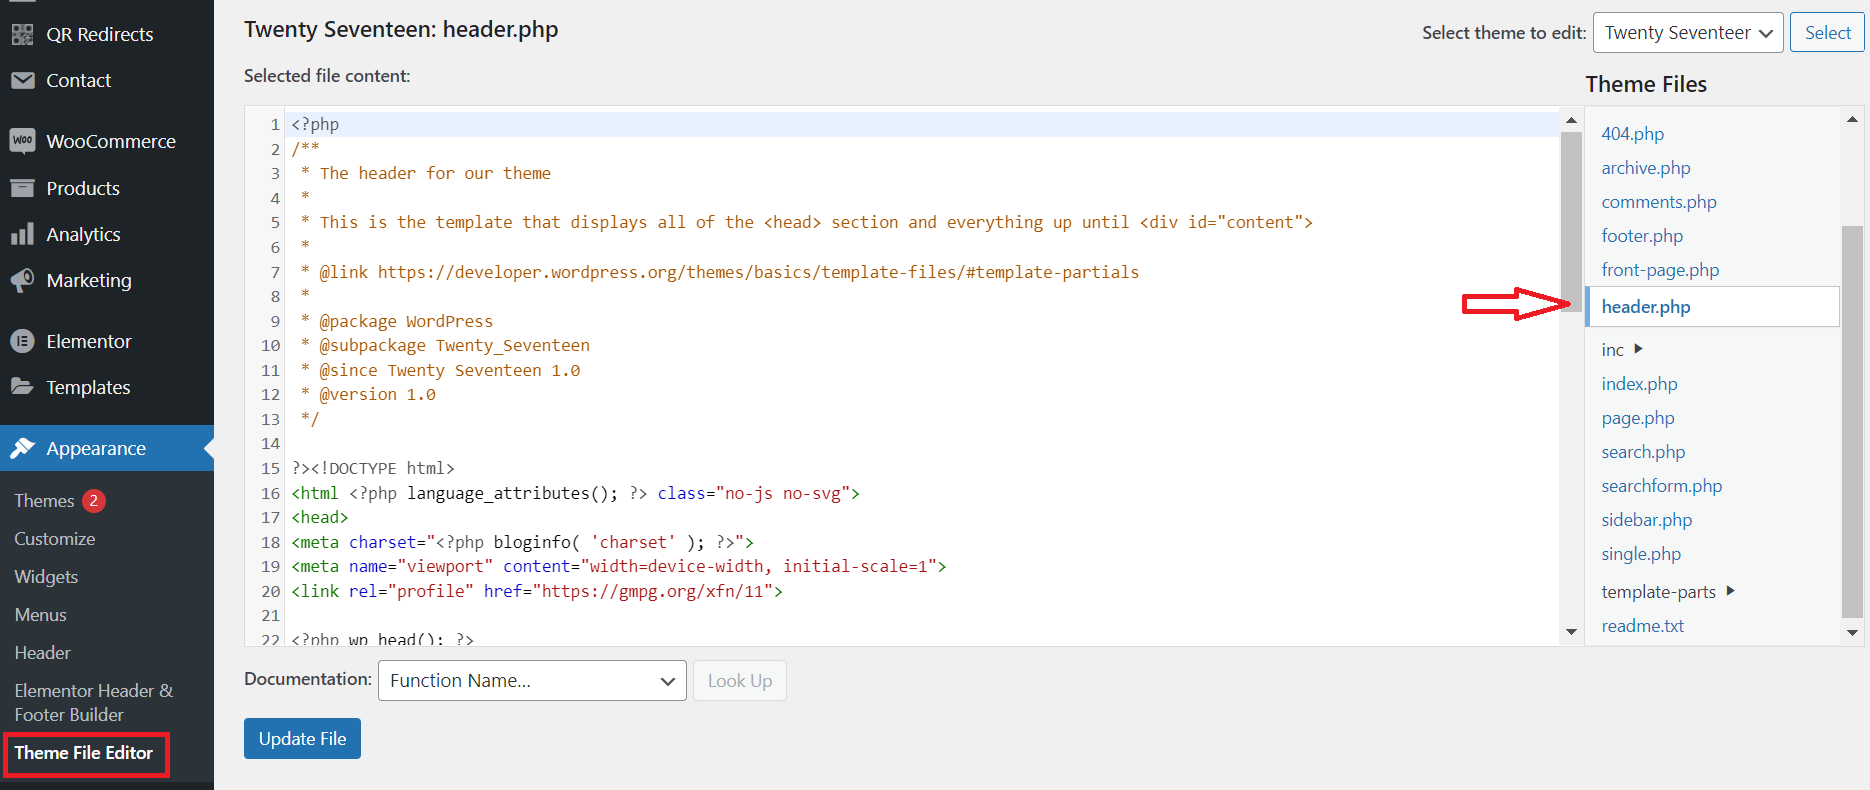Open the Contact menu item
The width and height of the screenshot is (1870, 790).
79,80
